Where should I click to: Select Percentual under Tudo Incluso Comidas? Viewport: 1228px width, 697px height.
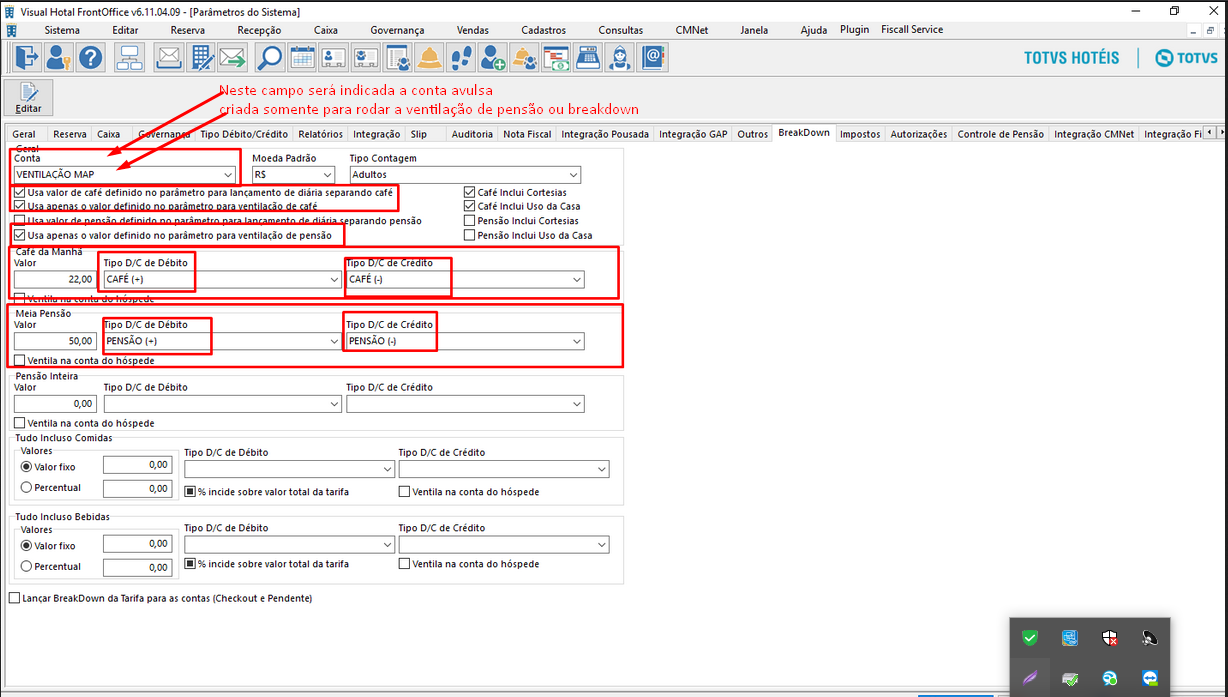click(26, 487)
